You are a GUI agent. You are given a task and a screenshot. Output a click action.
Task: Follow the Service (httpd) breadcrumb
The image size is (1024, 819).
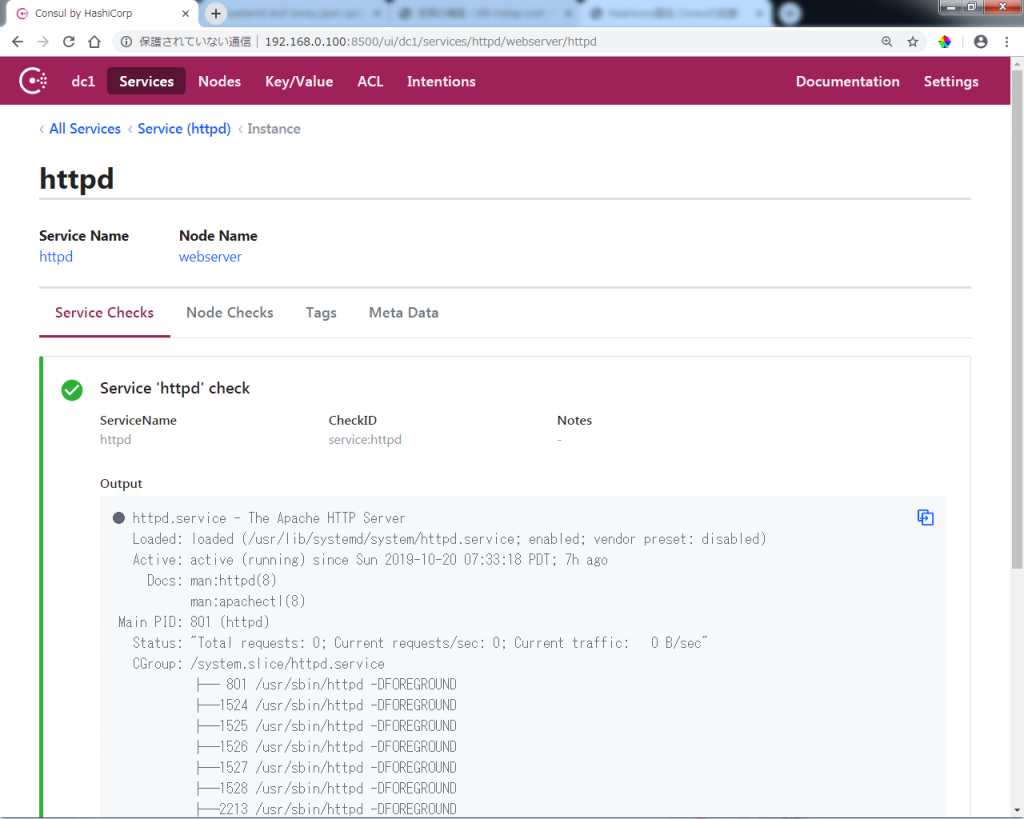tap(184, 129)
